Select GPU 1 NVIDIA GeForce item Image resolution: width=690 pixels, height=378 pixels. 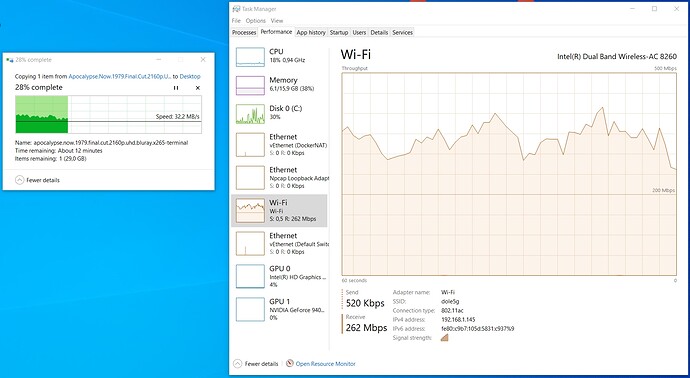pyautogui.click(x=279, y=309)
